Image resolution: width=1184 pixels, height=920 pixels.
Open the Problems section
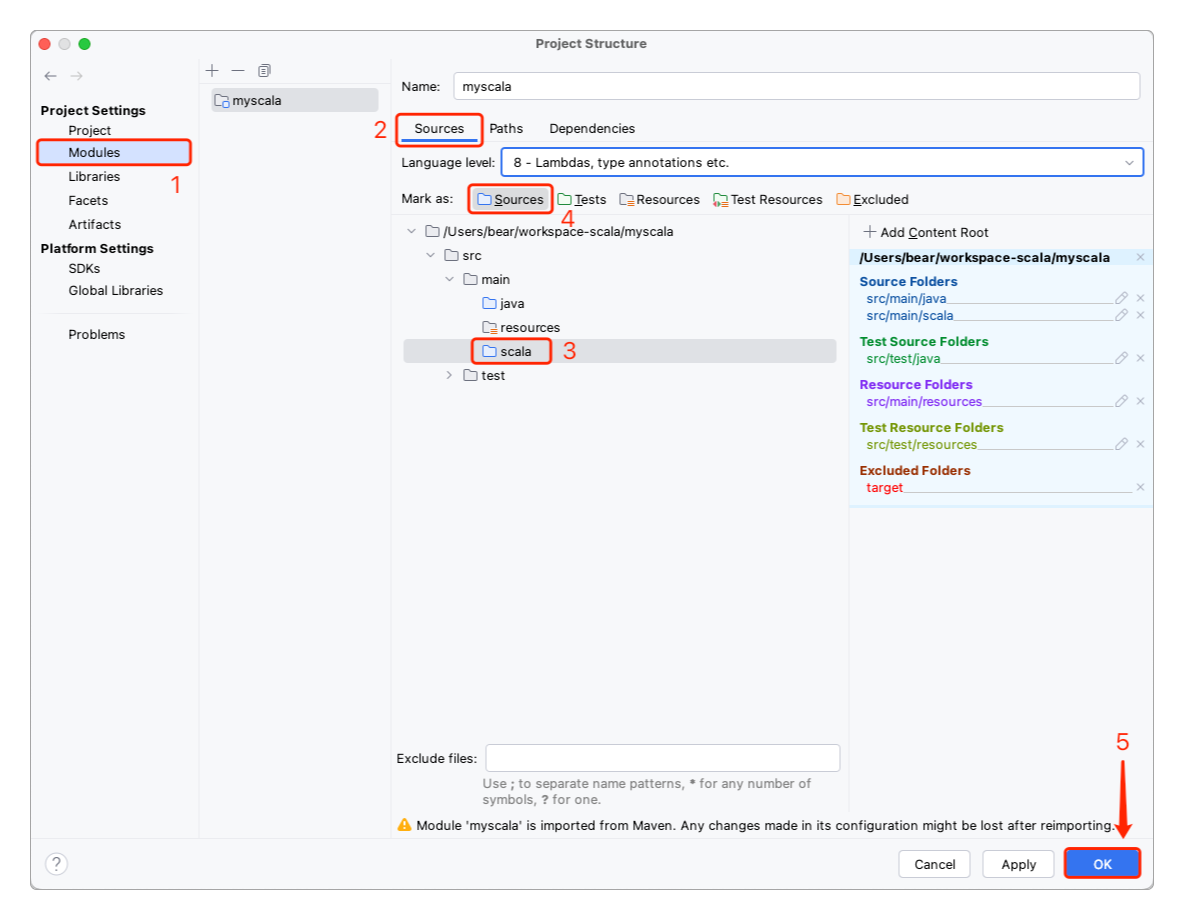pyautogui.click(x=97, y=335)
